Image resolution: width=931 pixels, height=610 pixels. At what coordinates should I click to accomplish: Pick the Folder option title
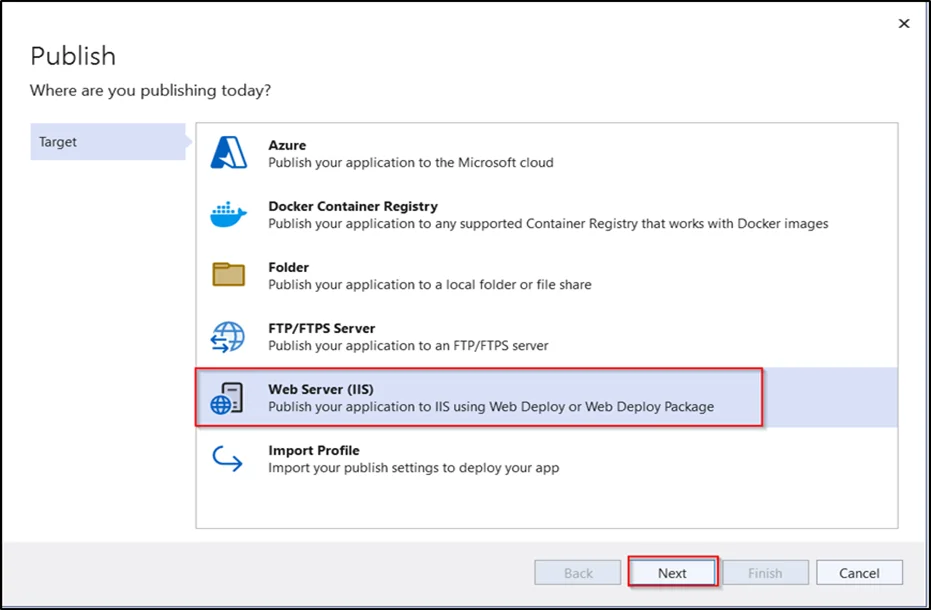(x=288, y=267)
